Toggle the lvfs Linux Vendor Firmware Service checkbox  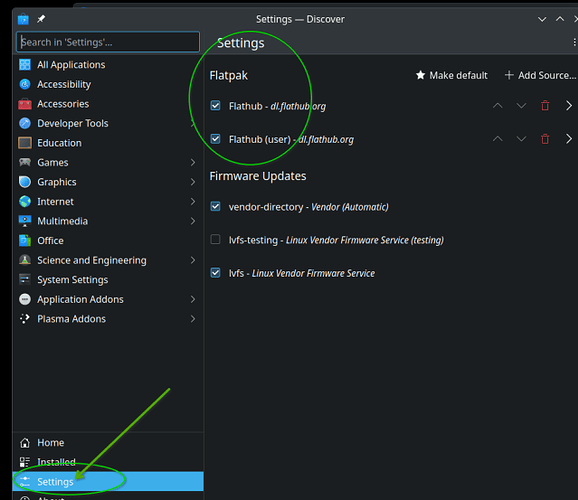pos(215,273)
